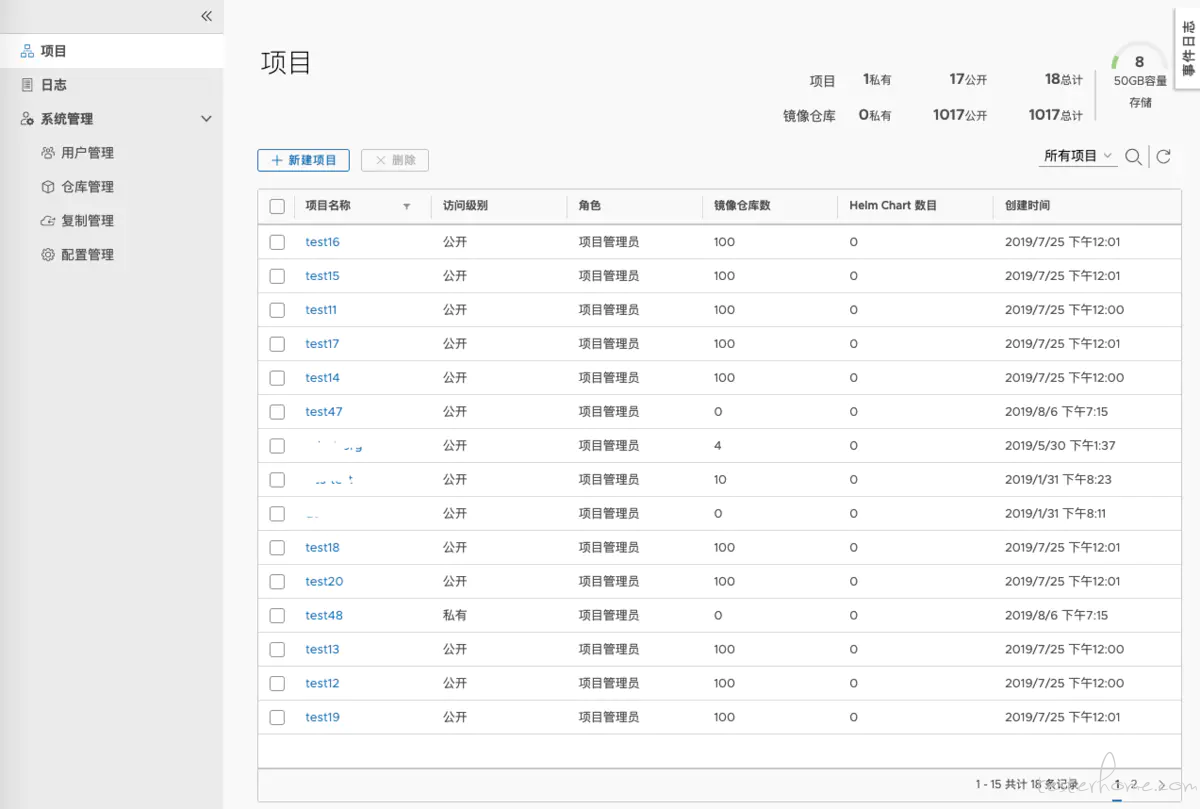
Task: Click the refresh icon
Action: 1163,157
